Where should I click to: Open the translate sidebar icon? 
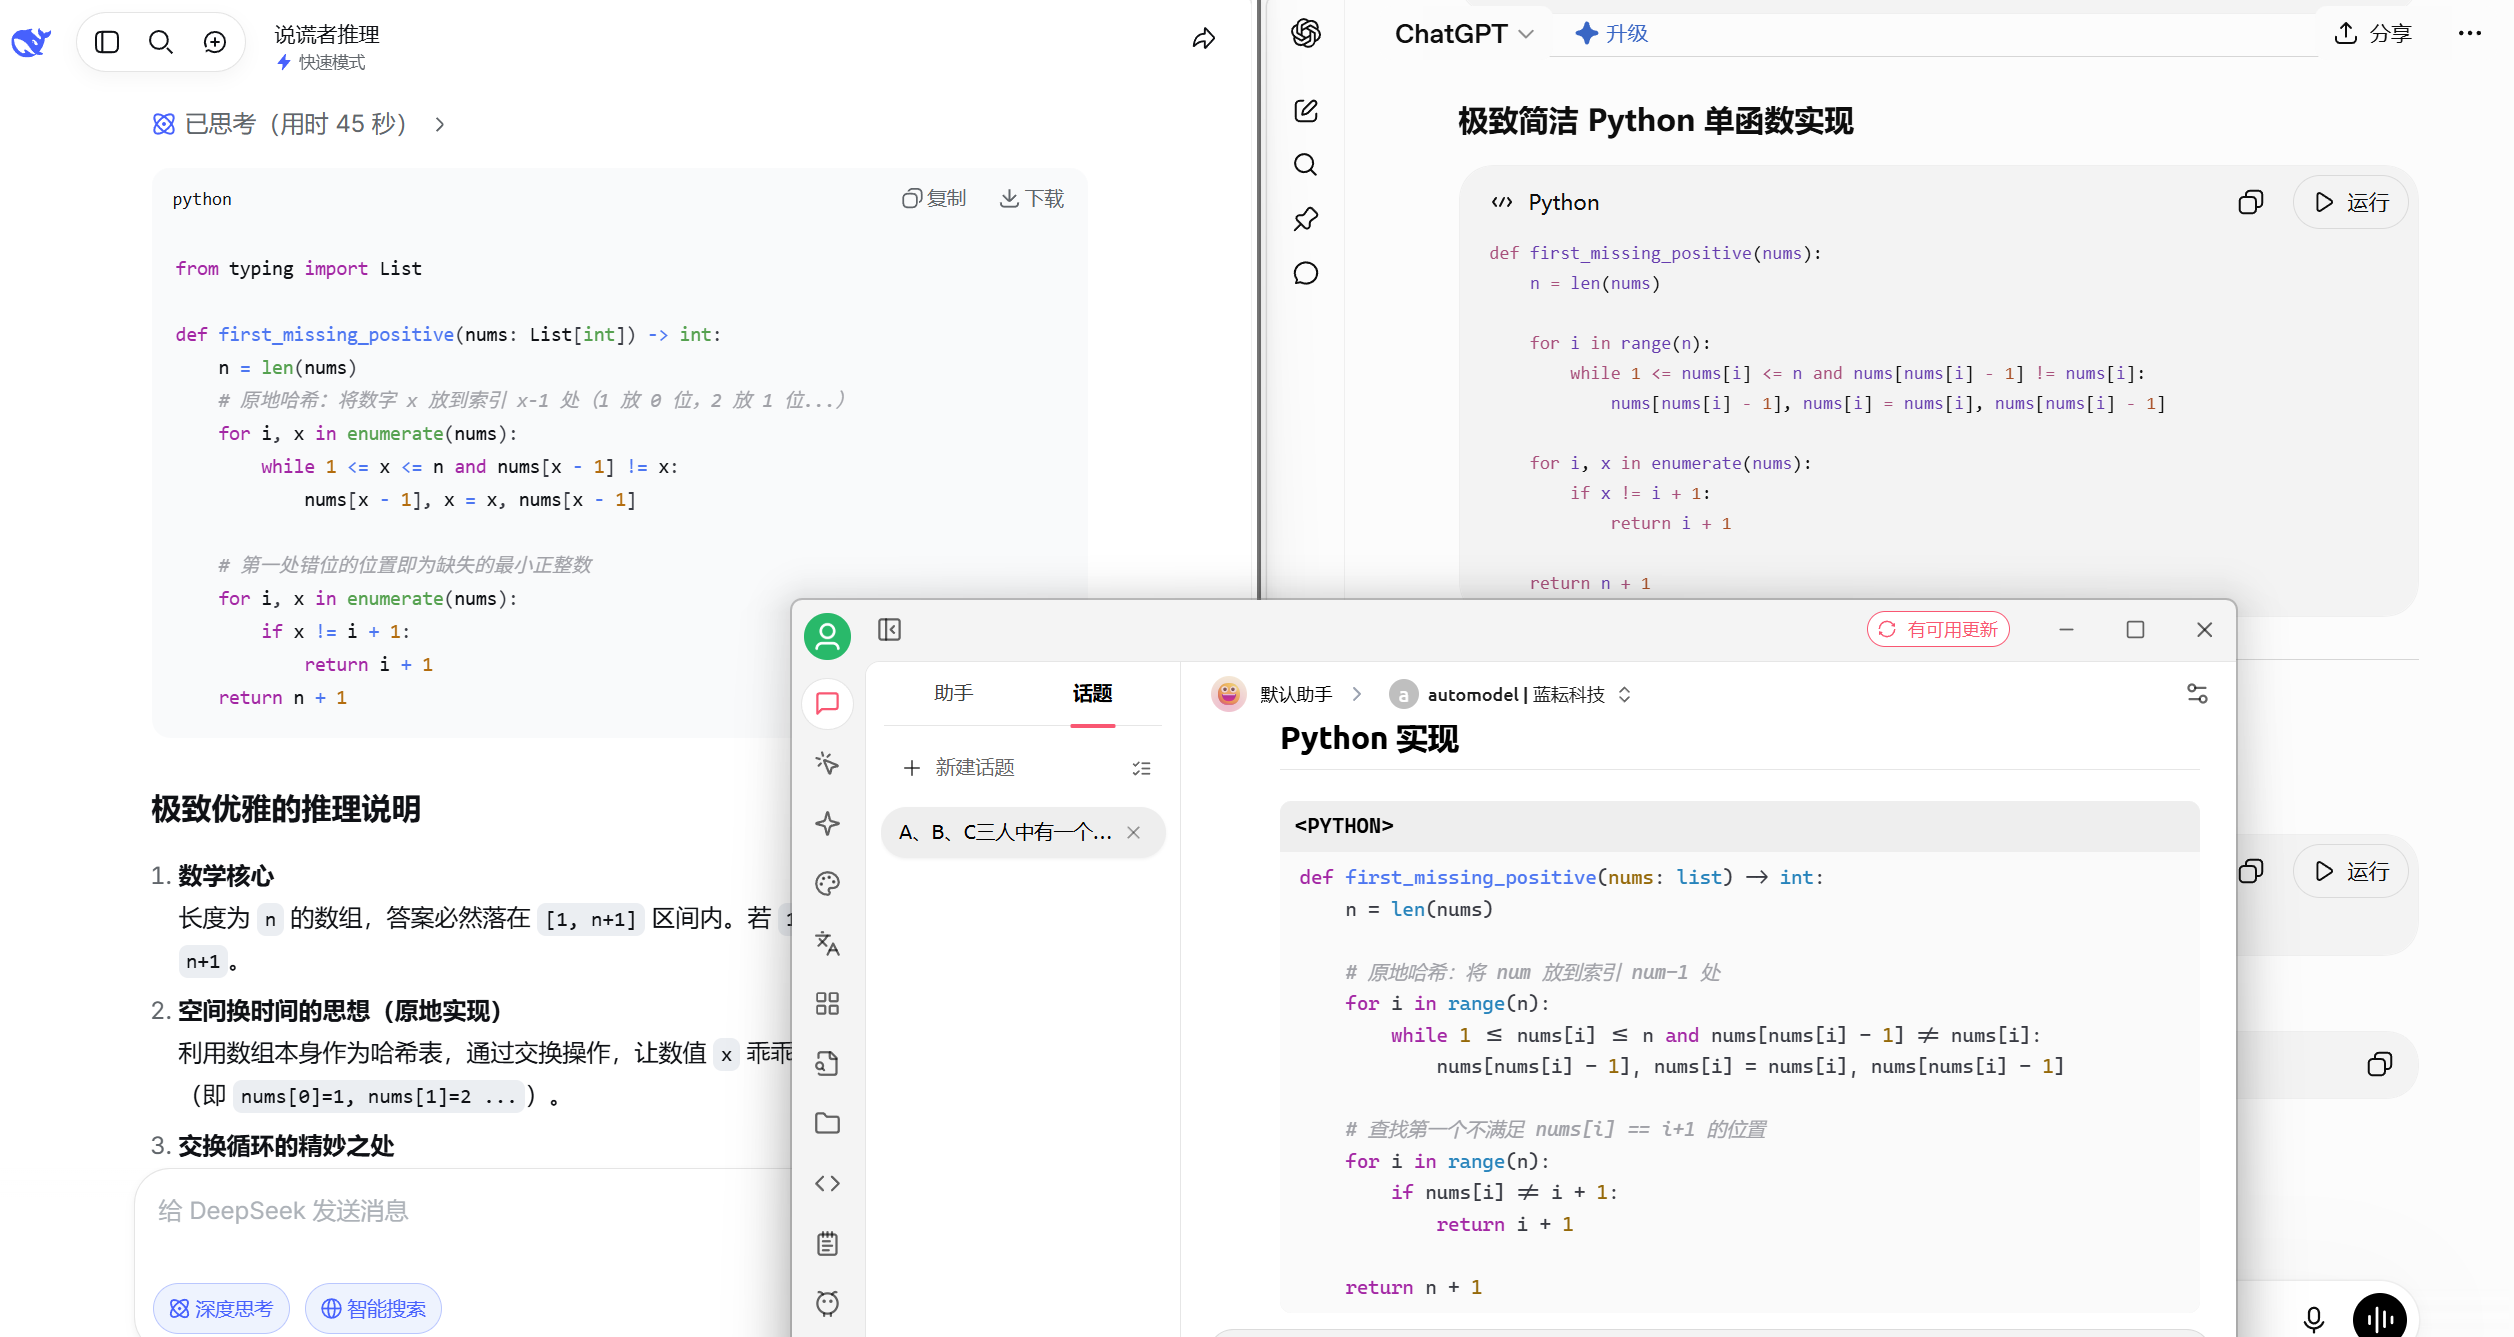point(827,943)
